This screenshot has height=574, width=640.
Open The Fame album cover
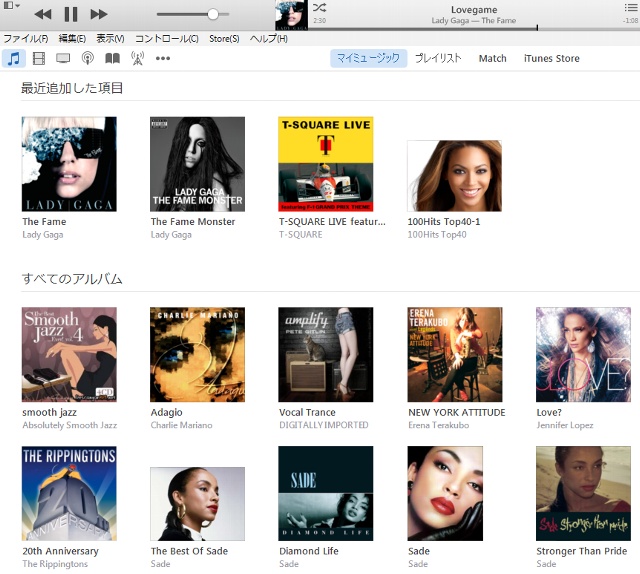pos(69,164)
